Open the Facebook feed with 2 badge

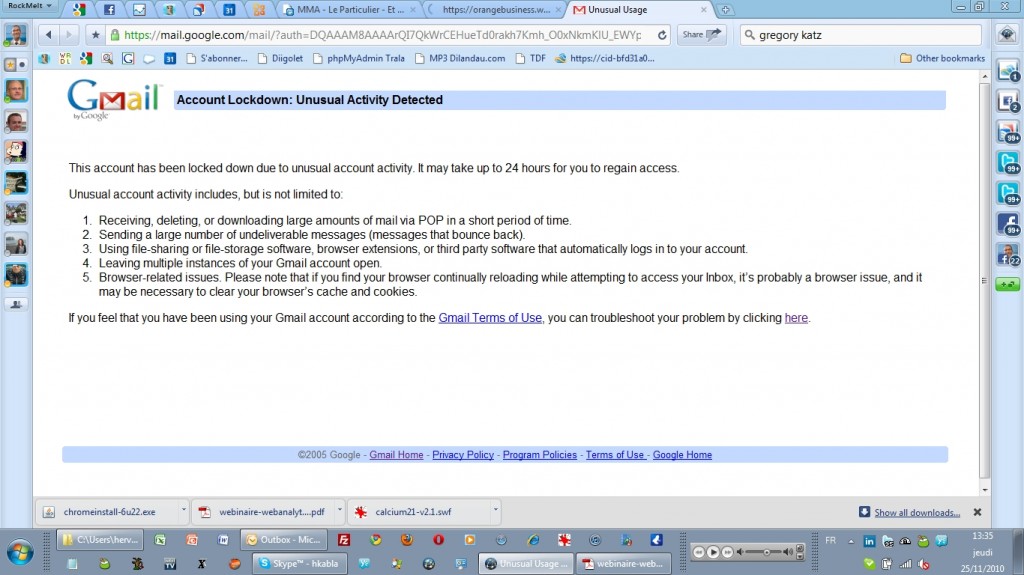coord(1008,101)
